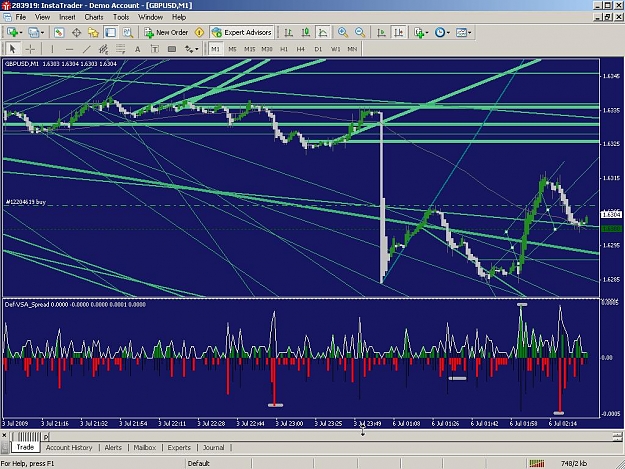Viewport: 625px width, 469px height.
Task: Open the Navigator folder-star icon
Action: click(x=93, y=33)
